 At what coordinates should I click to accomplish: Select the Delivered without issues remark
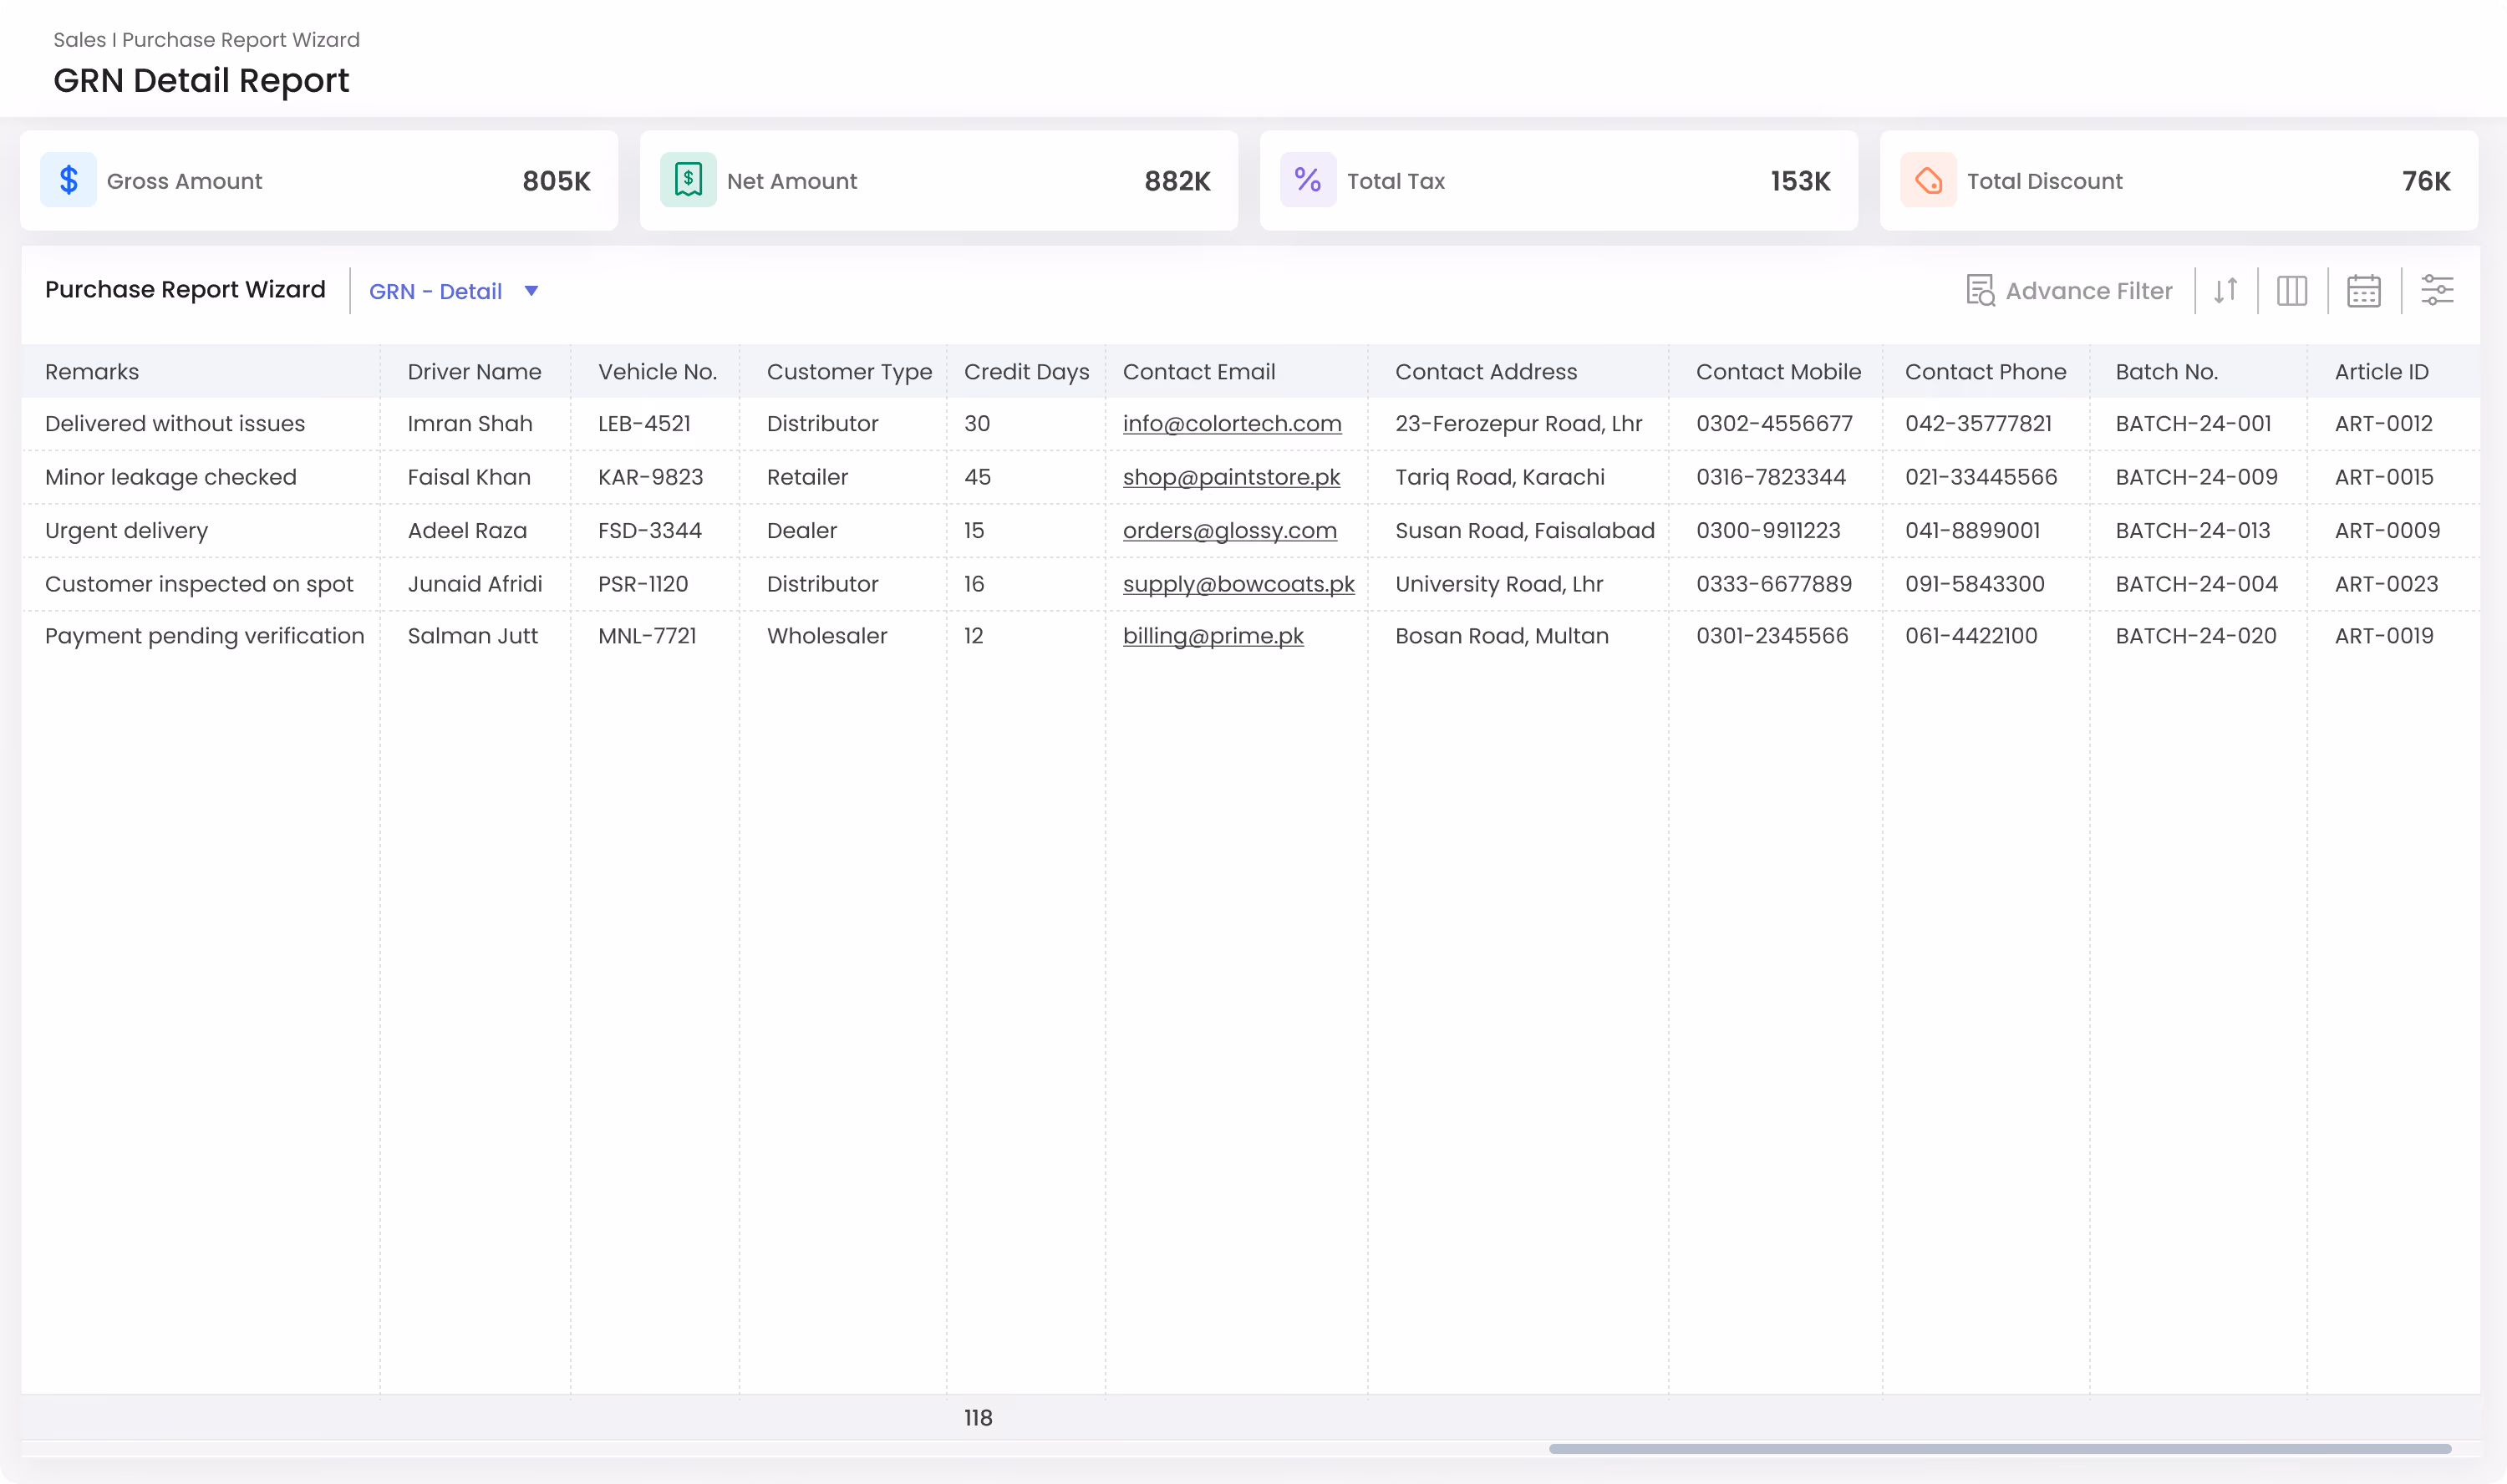point(175,423)
